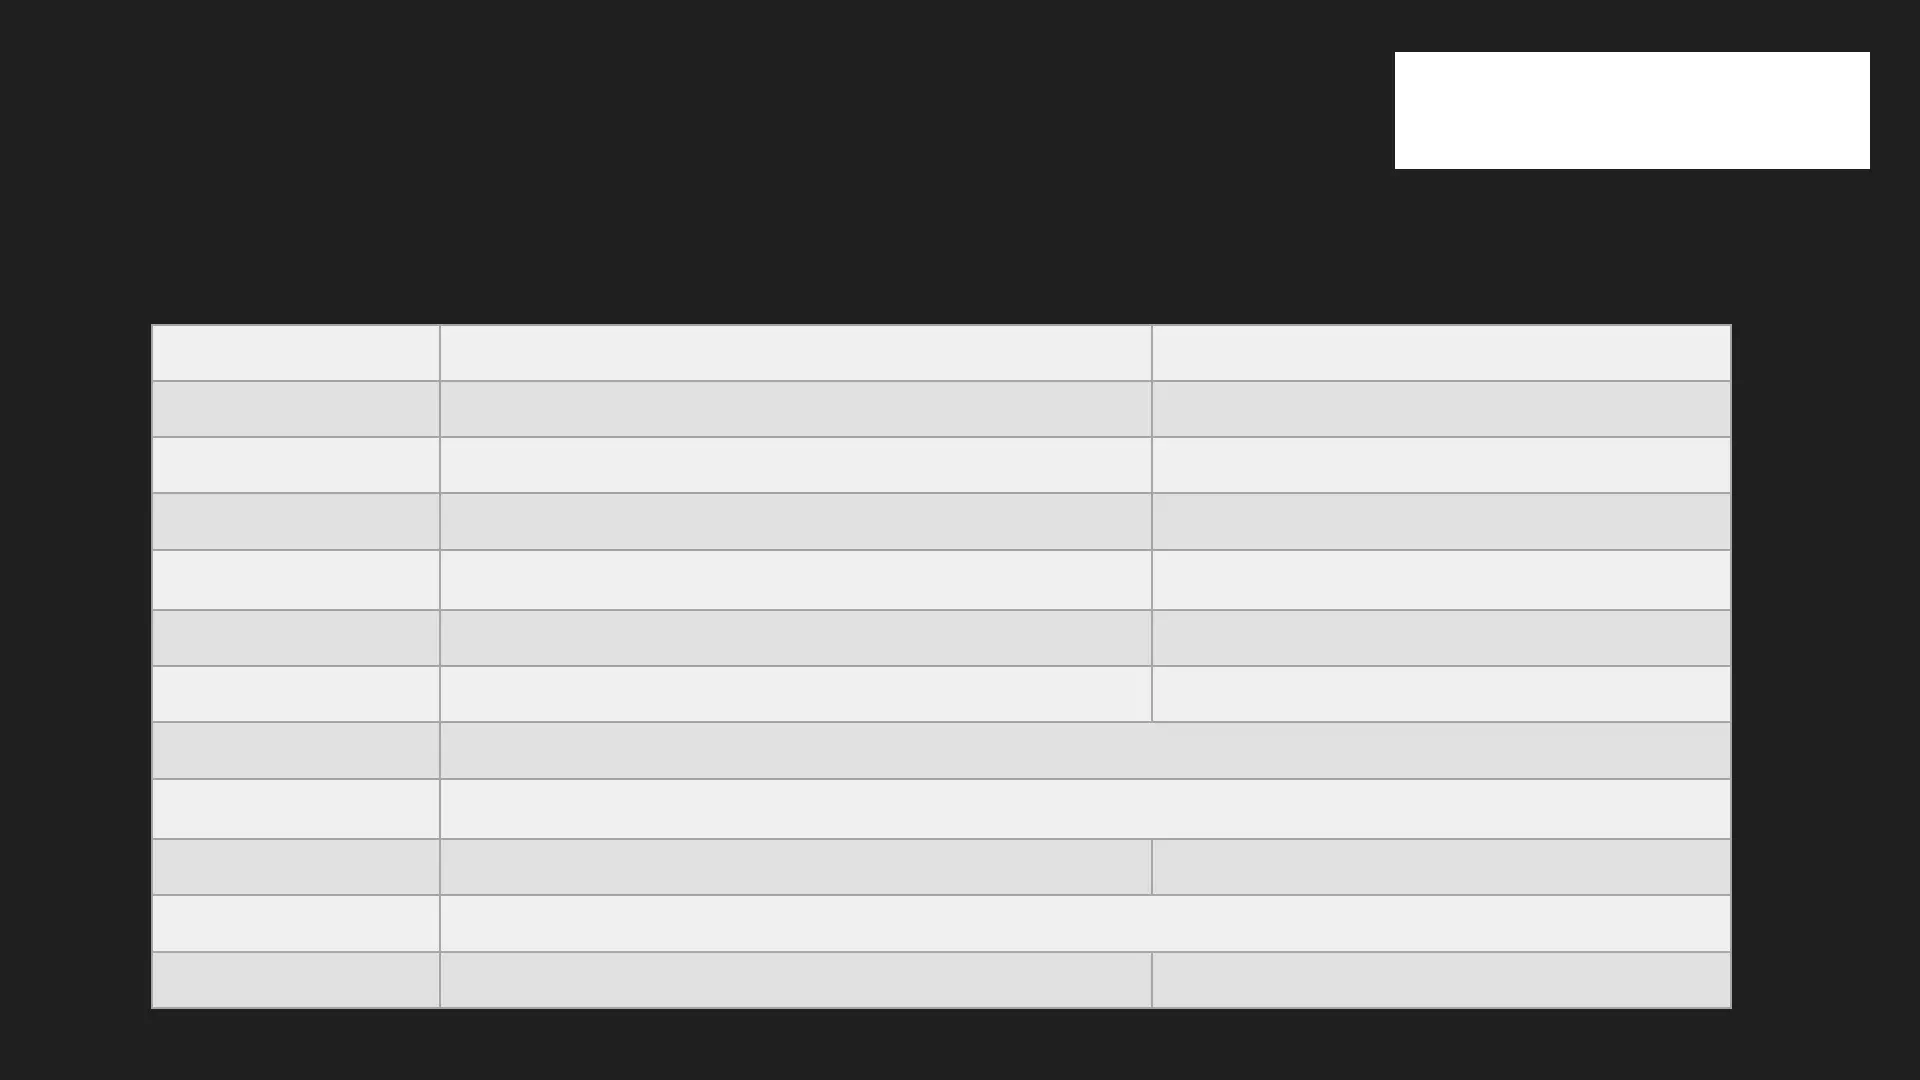The width and height of the screenshot is (1920, 1080).
Task: Click the middle cell in the fifth table row
Action: point(795,580)
